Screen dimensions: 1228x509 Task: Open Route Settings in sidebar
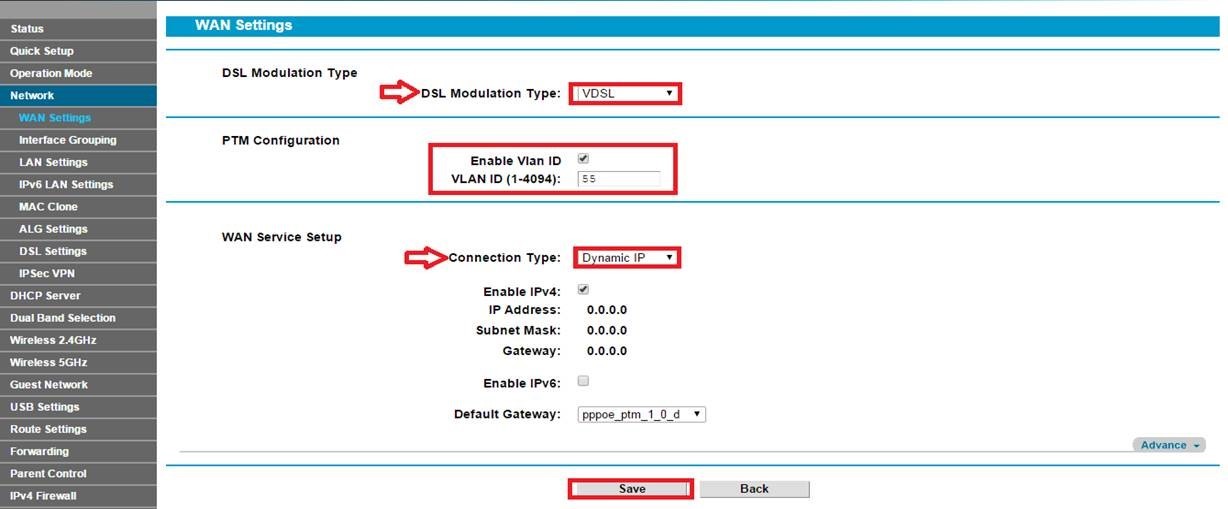78,429
